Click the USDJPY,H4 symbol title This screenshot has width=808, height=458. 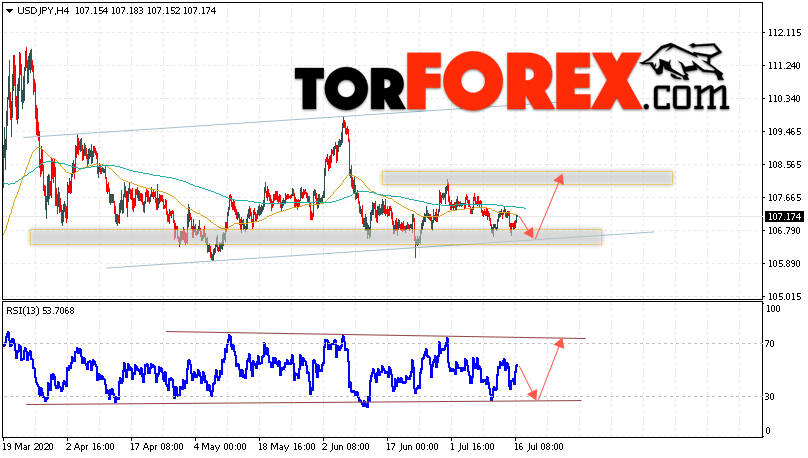[44, 11]
